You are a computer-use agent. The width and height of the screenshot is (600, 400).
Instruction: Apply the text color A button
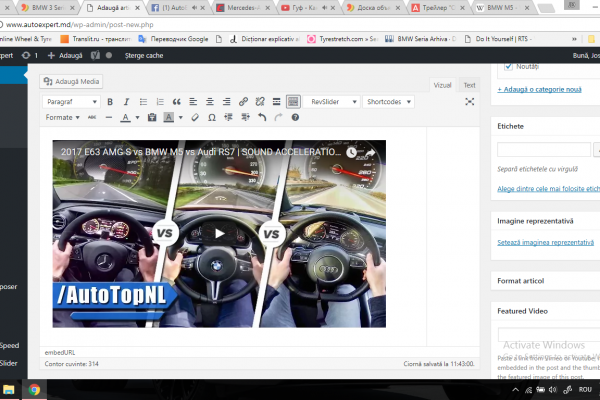click(126, 118)
